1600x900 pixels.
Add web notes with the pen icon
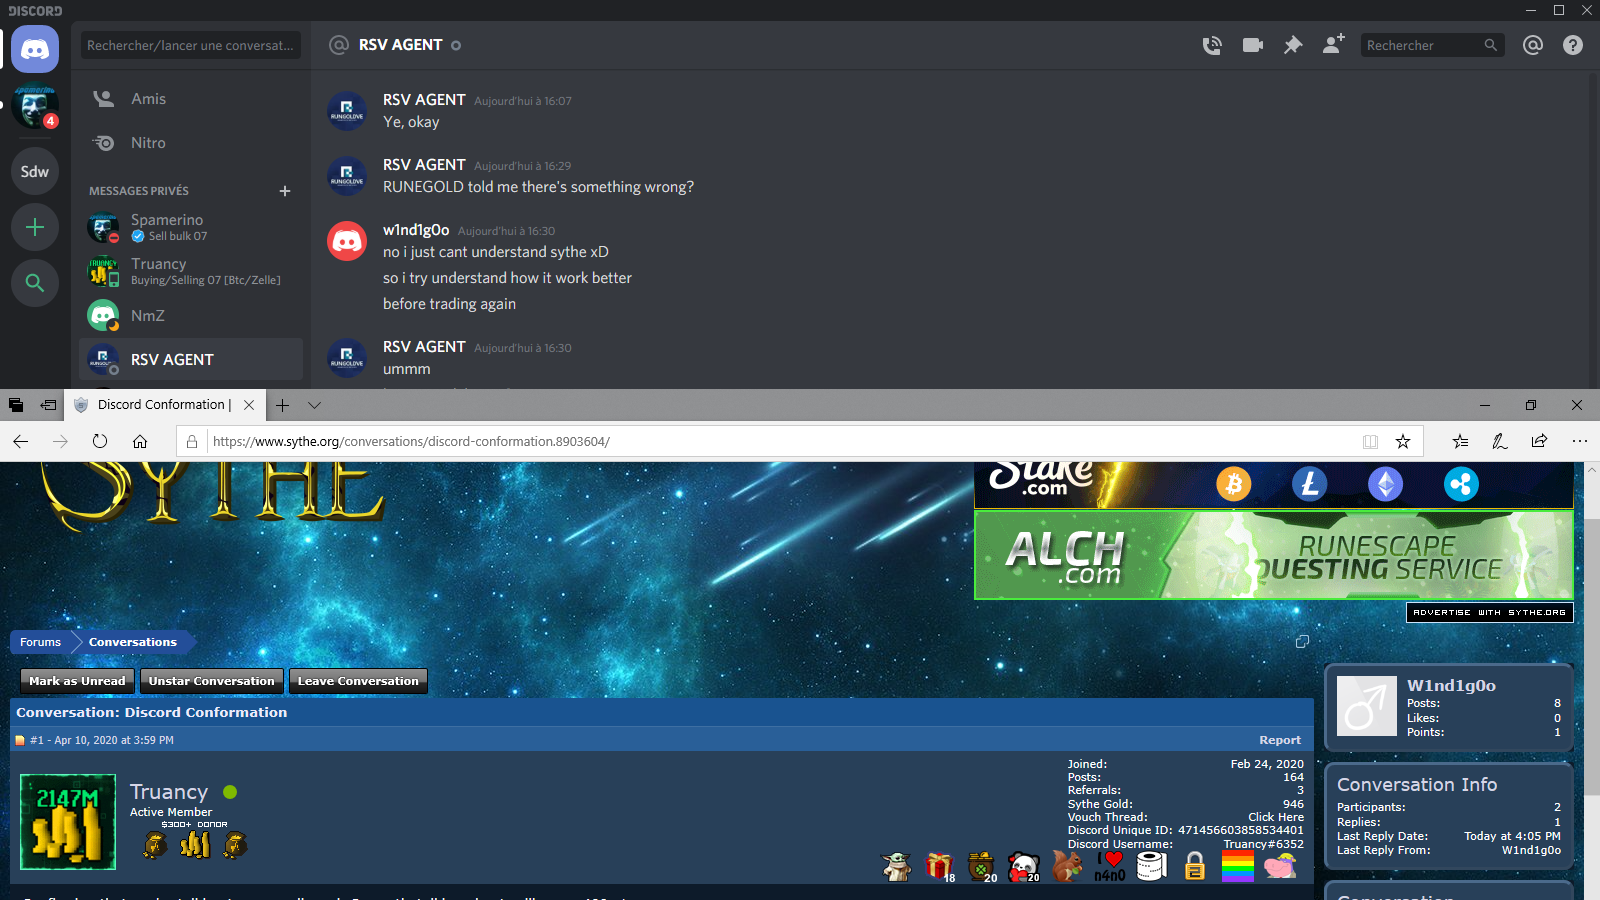coord(1500,441)
